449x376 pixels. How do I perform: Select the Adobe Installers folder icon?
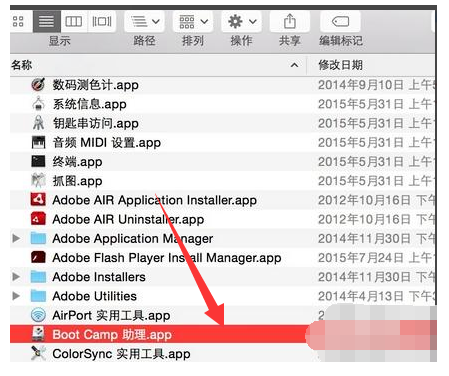[38, 277]
